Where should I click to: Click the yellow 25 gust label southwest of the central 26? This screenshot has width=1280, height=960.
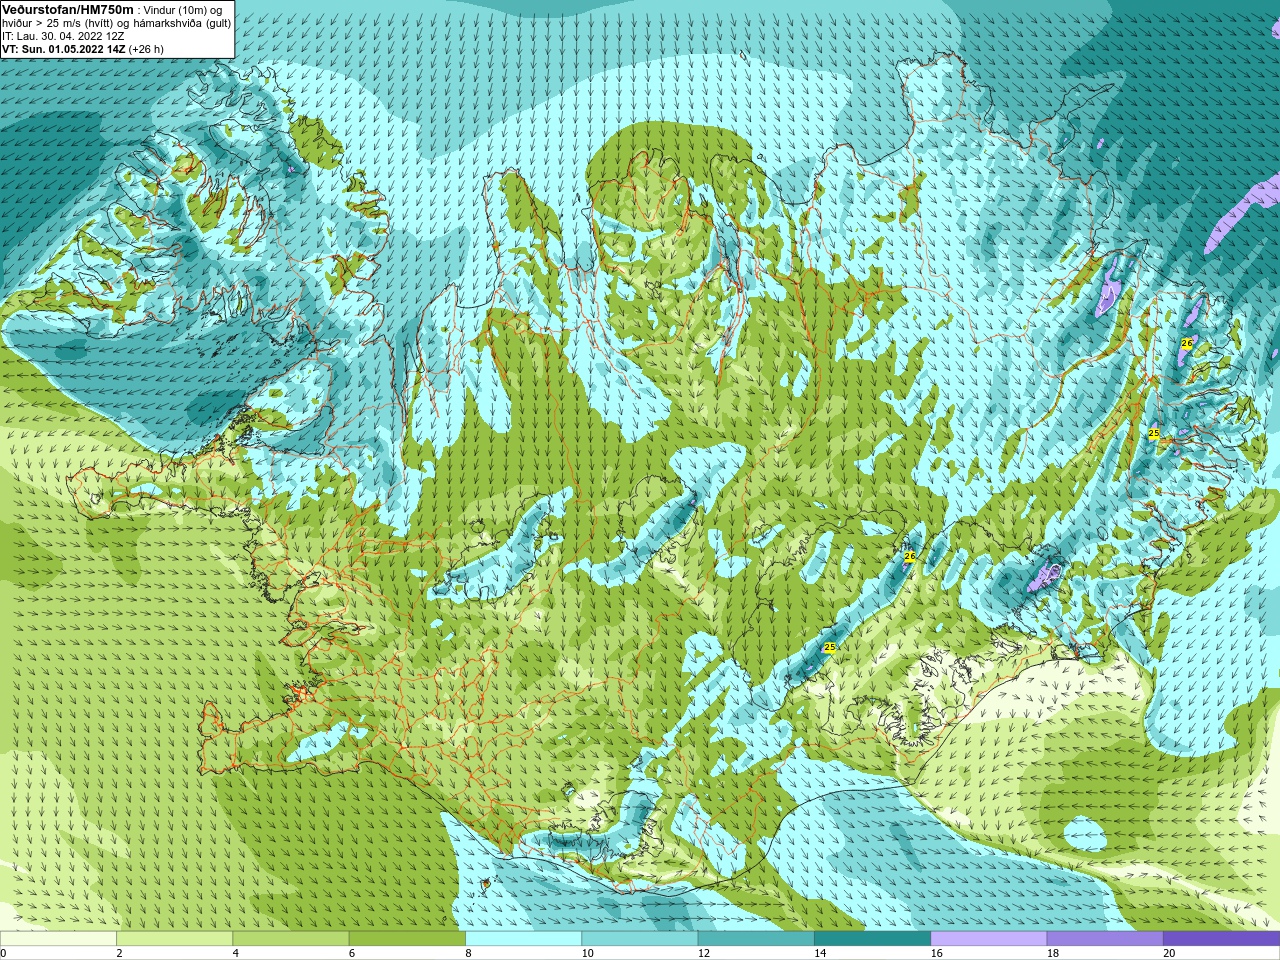[x=829, y=648]
